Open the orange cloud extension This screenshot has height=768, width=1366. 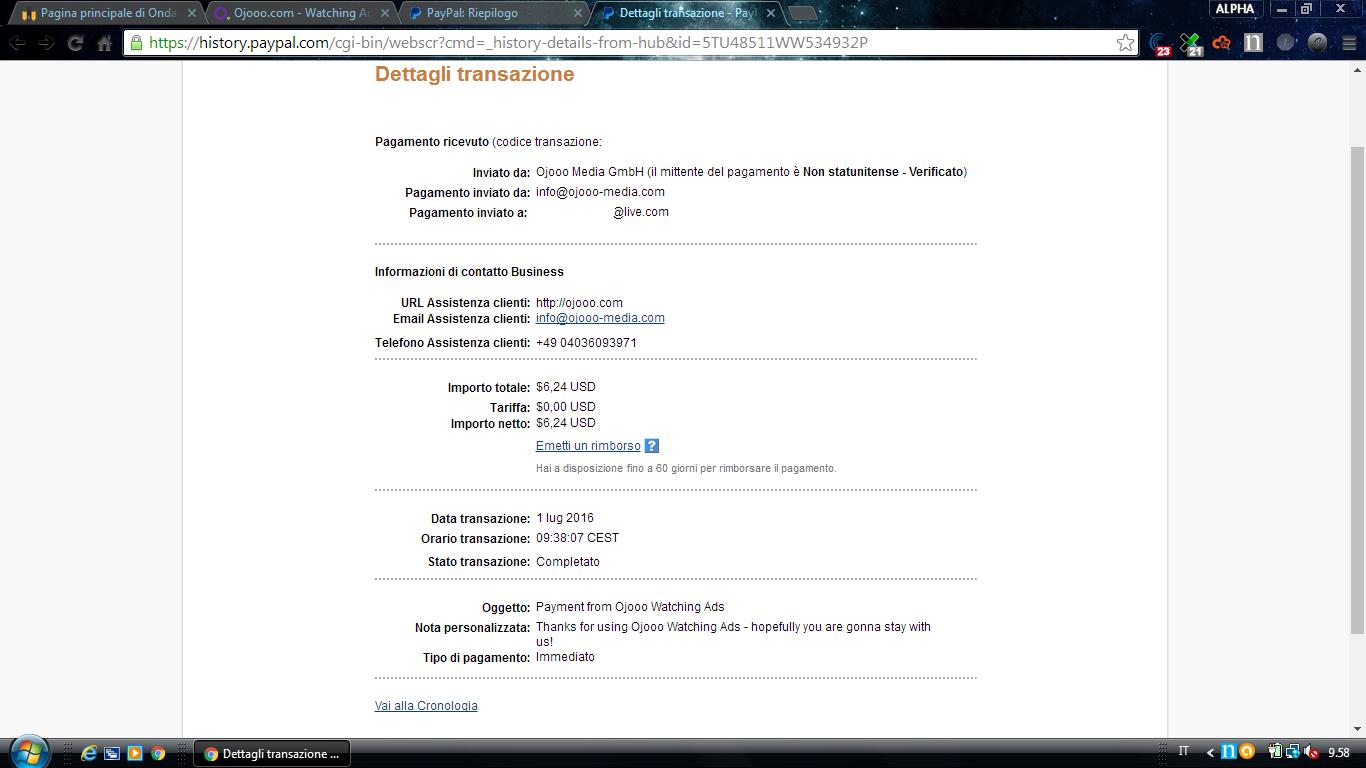click(1221, 43)
